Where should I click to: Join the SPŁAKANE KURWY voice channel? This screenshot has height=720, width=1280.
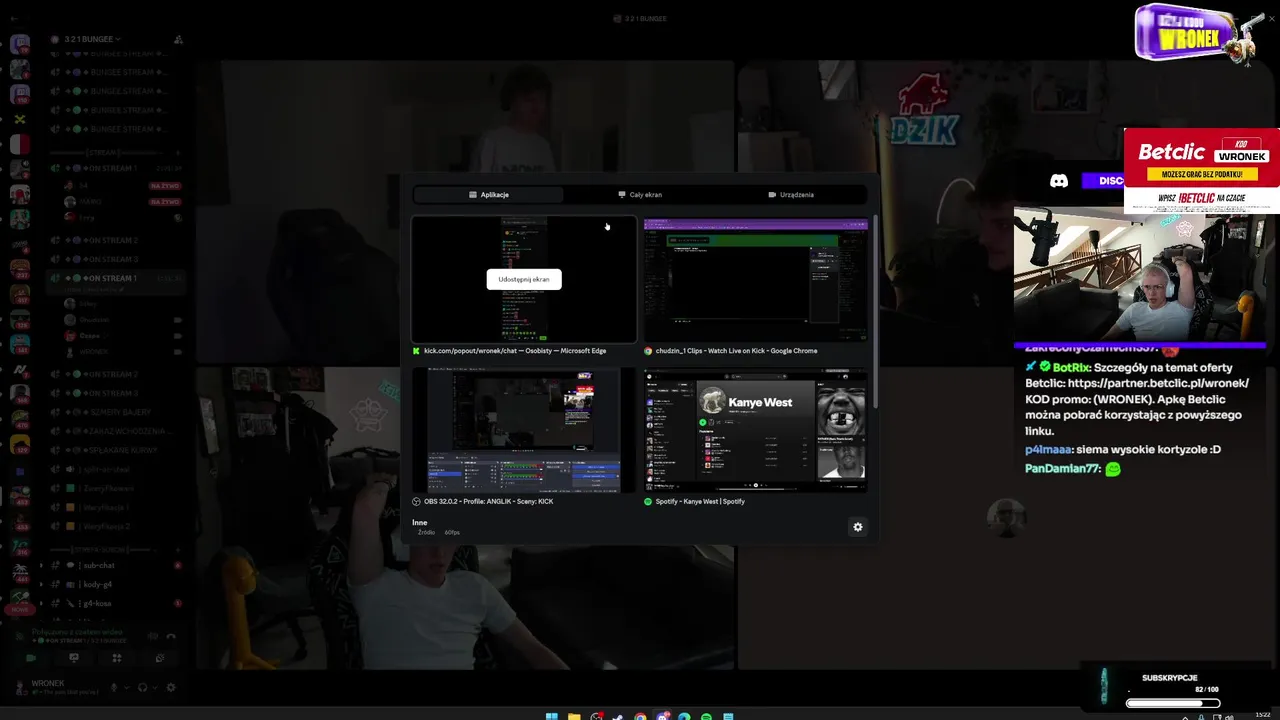(x=115, y=450)
